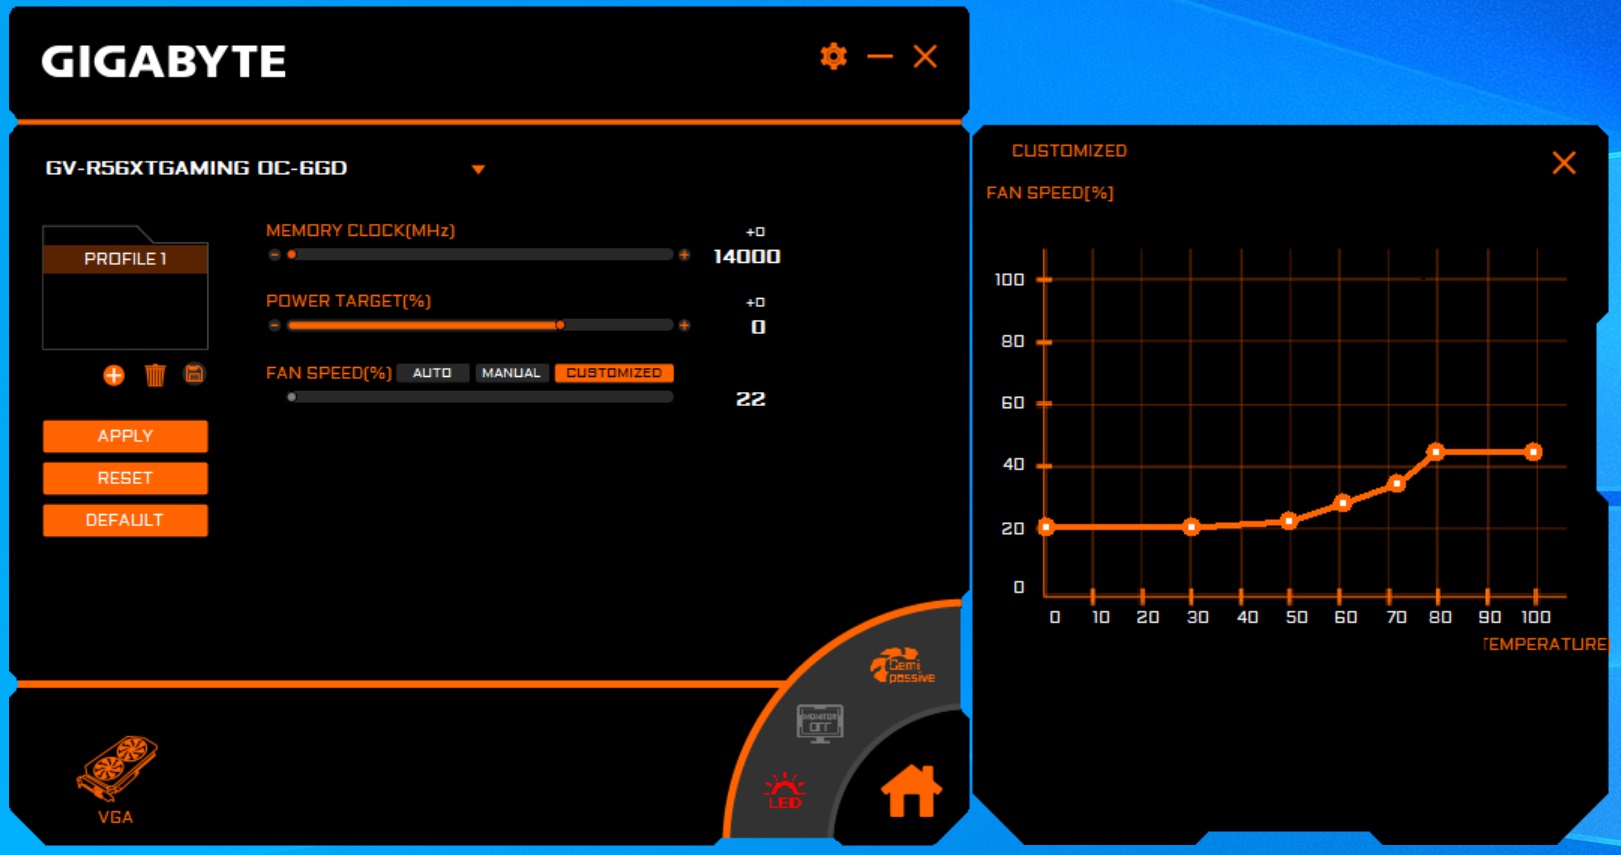This screenshot has height=855, width=1621.
Task: Save the profile with the disk icon
Action: point(195,374)
